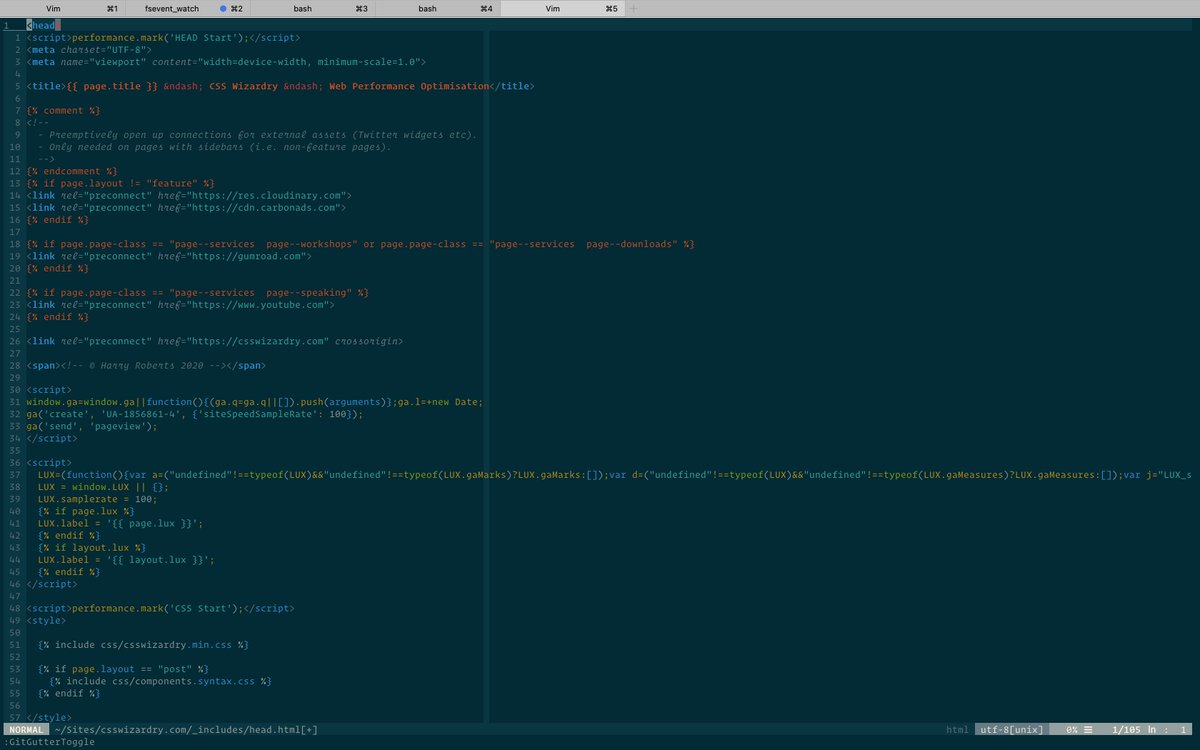Open the second bash tab (⌘4)
This screenshot has width=1200, height=750.
427,8
